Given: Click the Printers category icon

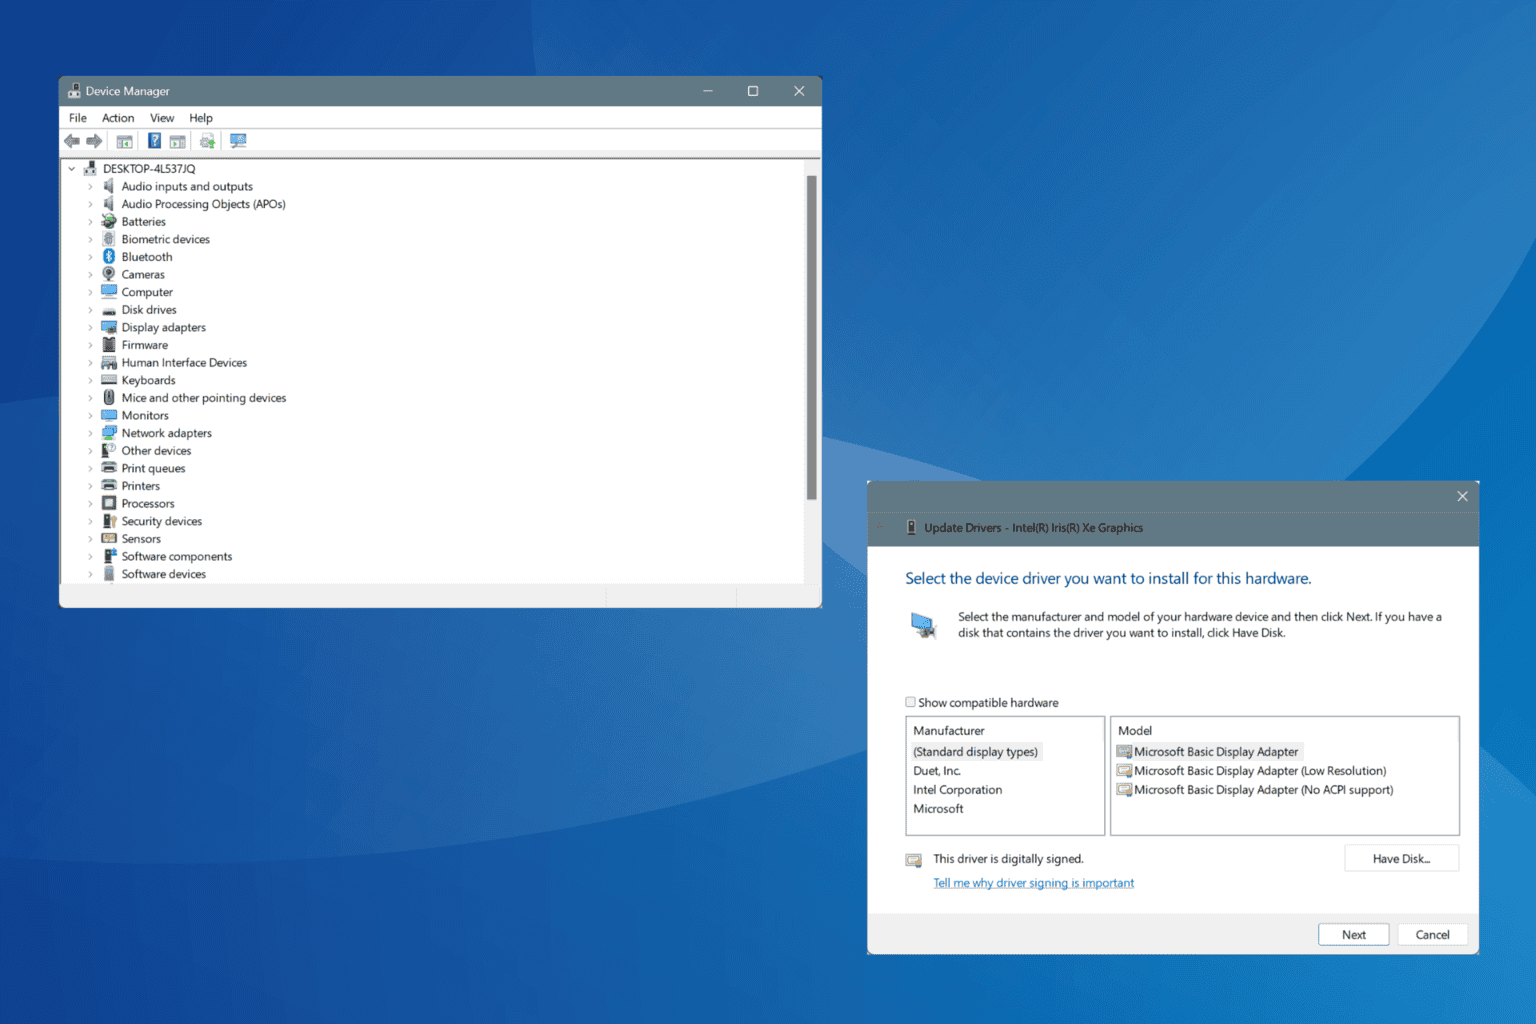Looking at the screenshot, I should tap(109, 486).
